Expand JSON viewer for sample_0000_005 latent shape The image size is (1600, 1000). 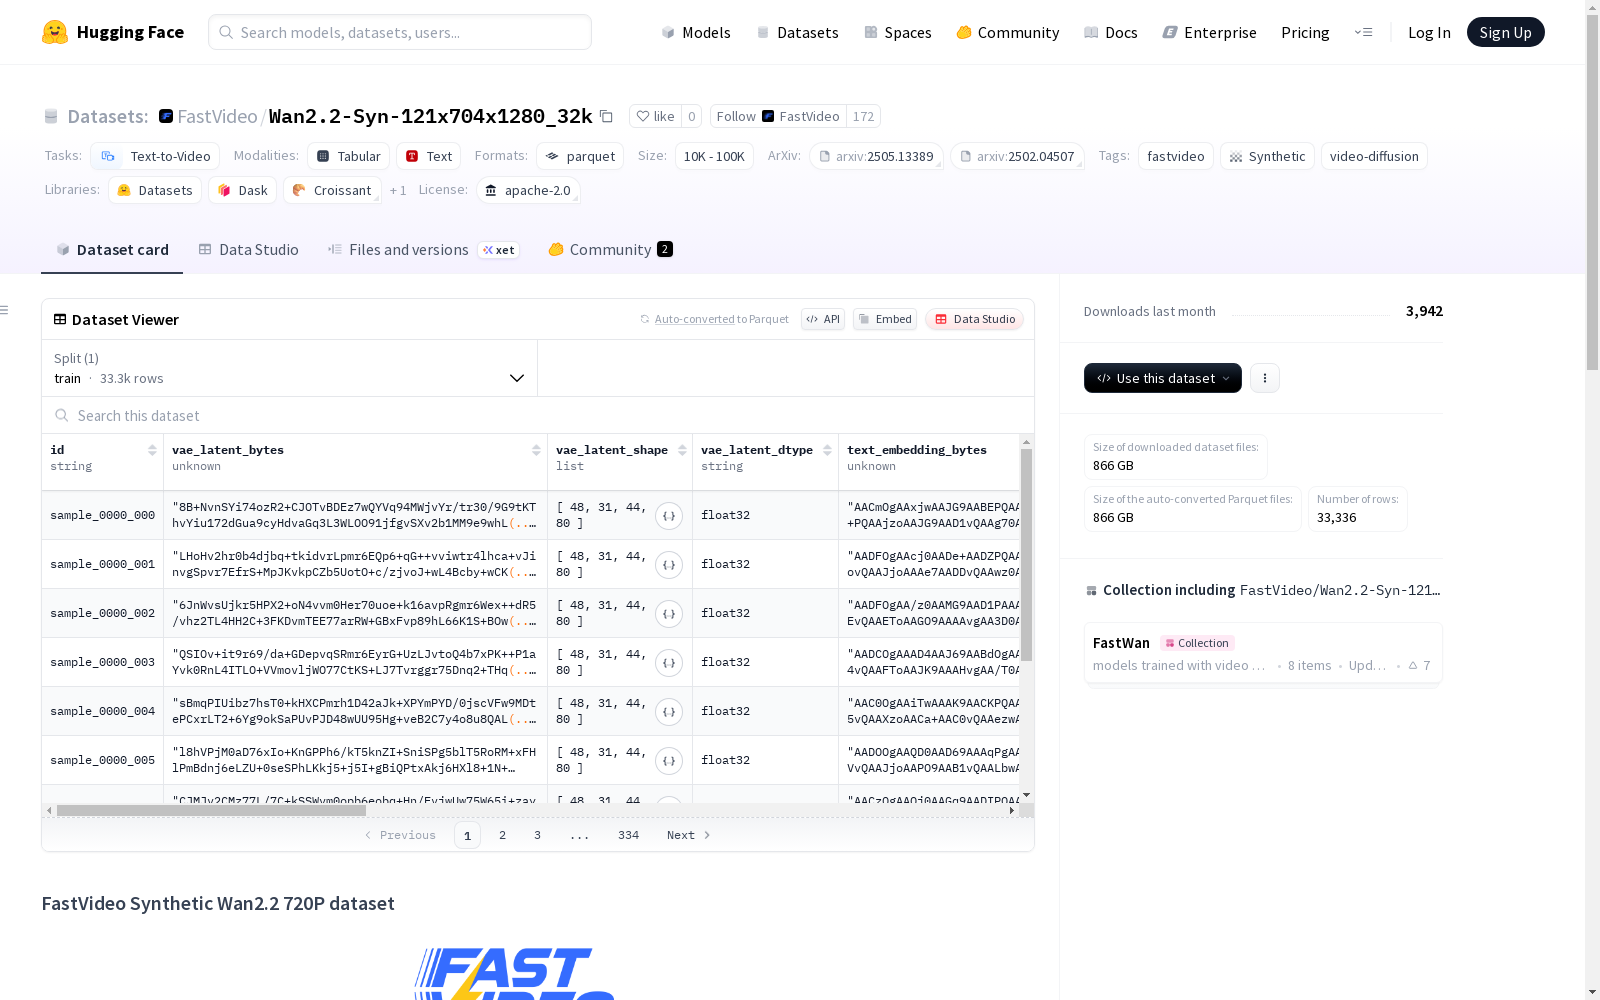[x=669, y=761]
